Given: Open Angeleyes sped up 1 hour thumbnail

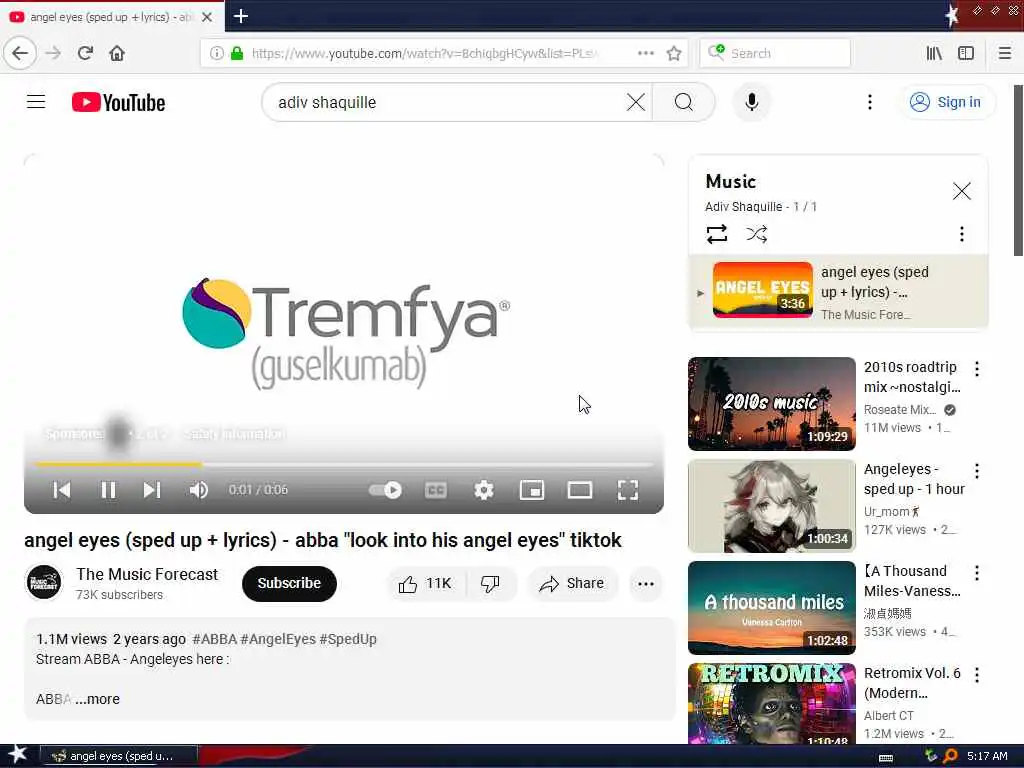Looking at the screenshot, I should point(772,505).
